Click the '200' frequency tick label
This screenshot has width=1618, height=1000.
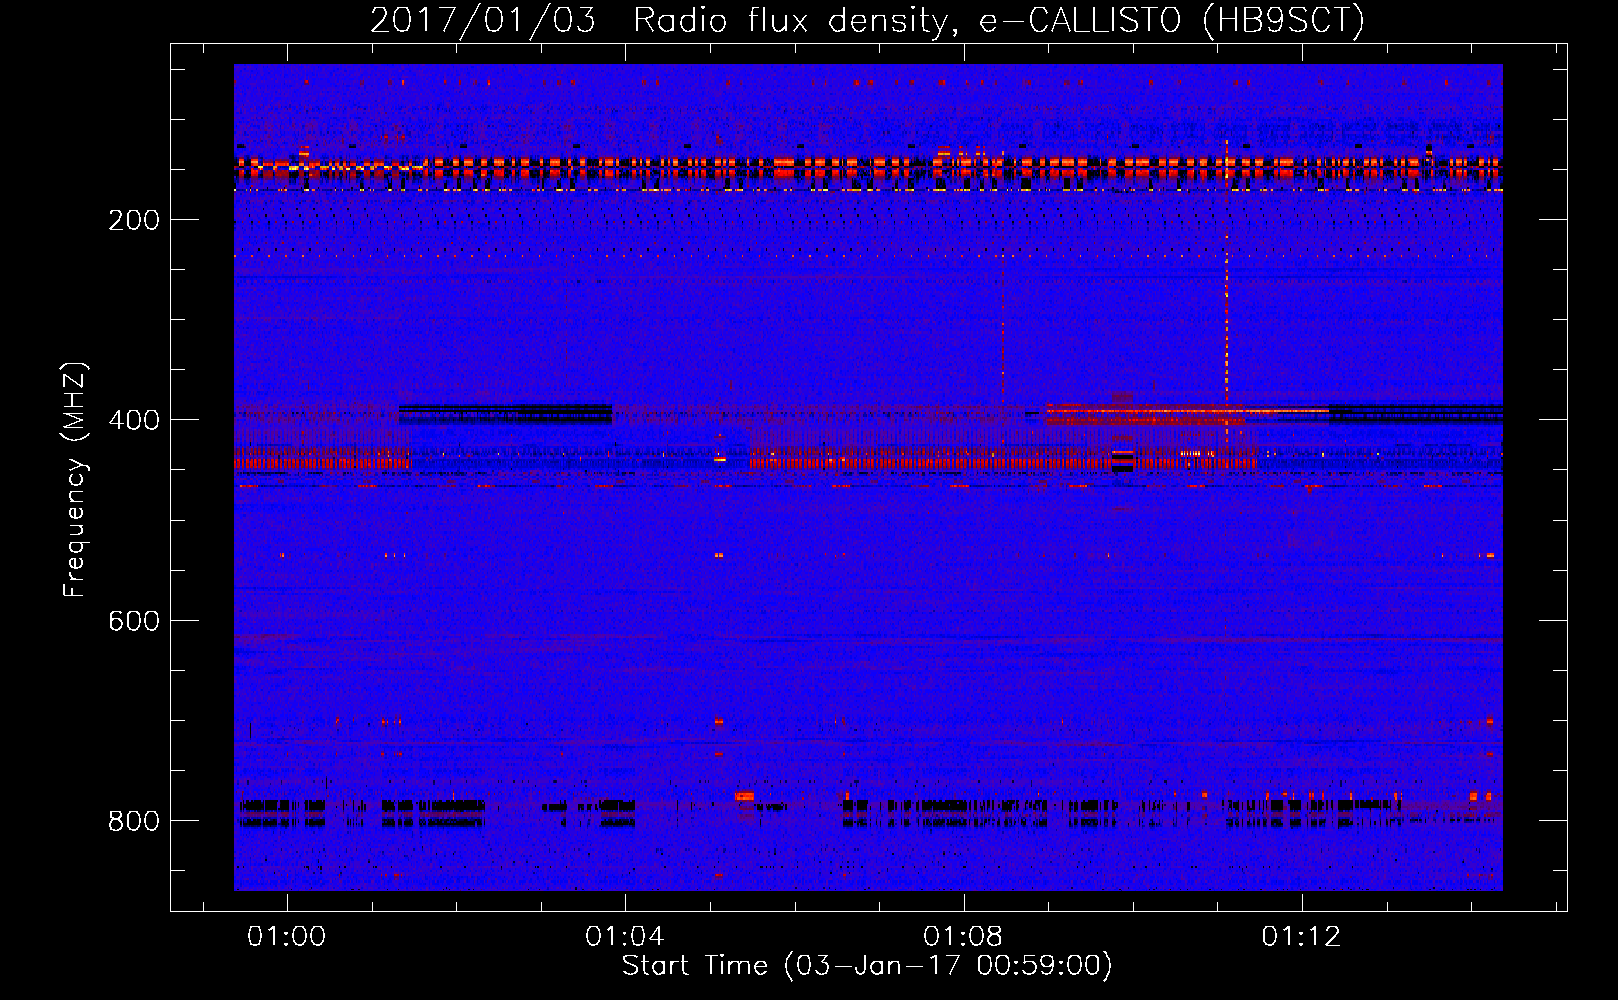click(134, 220)
